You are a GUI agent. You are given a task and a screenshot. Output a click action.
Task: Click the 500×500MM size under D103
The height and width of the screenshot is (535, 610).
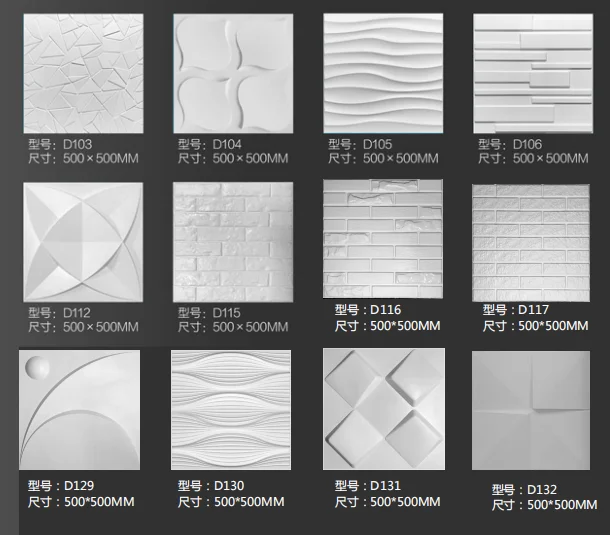click(x=101, y=158)
